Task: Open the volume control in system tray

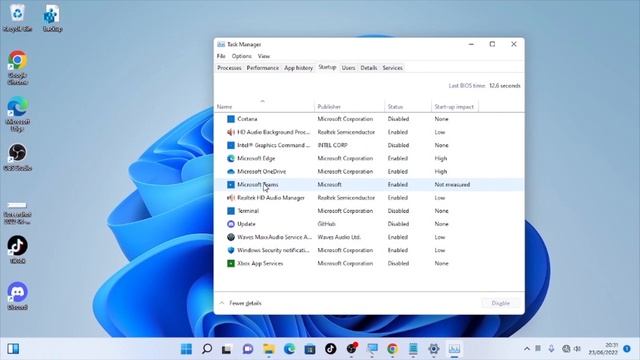Action: tap(577, 349)
